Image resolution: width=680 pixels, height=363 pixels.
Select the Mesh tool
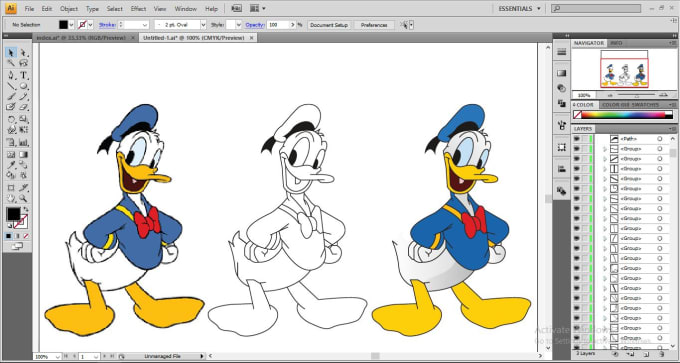[11, 154]
